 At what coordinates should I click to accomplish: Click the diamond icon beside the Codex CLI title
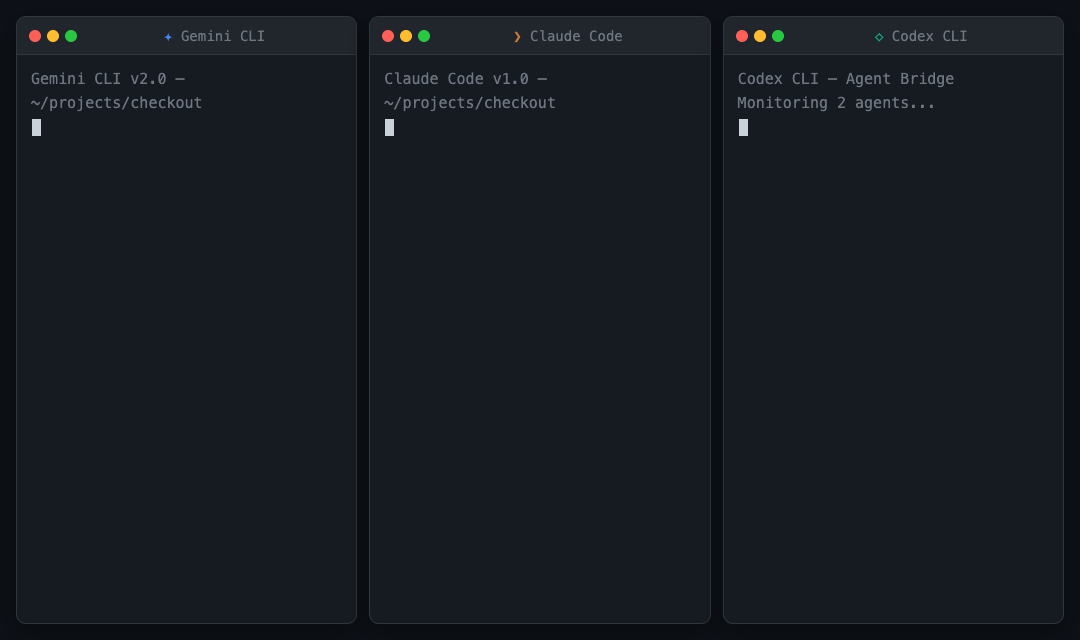(878, 36)
